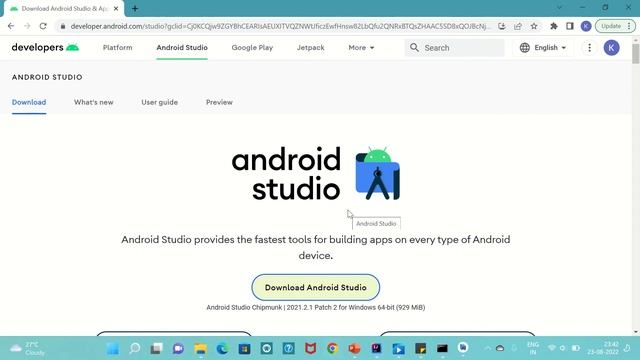This screenshot has width=640, height=360.
Task: Switch to the What's new tab
Action: click(x=93, y=102)
